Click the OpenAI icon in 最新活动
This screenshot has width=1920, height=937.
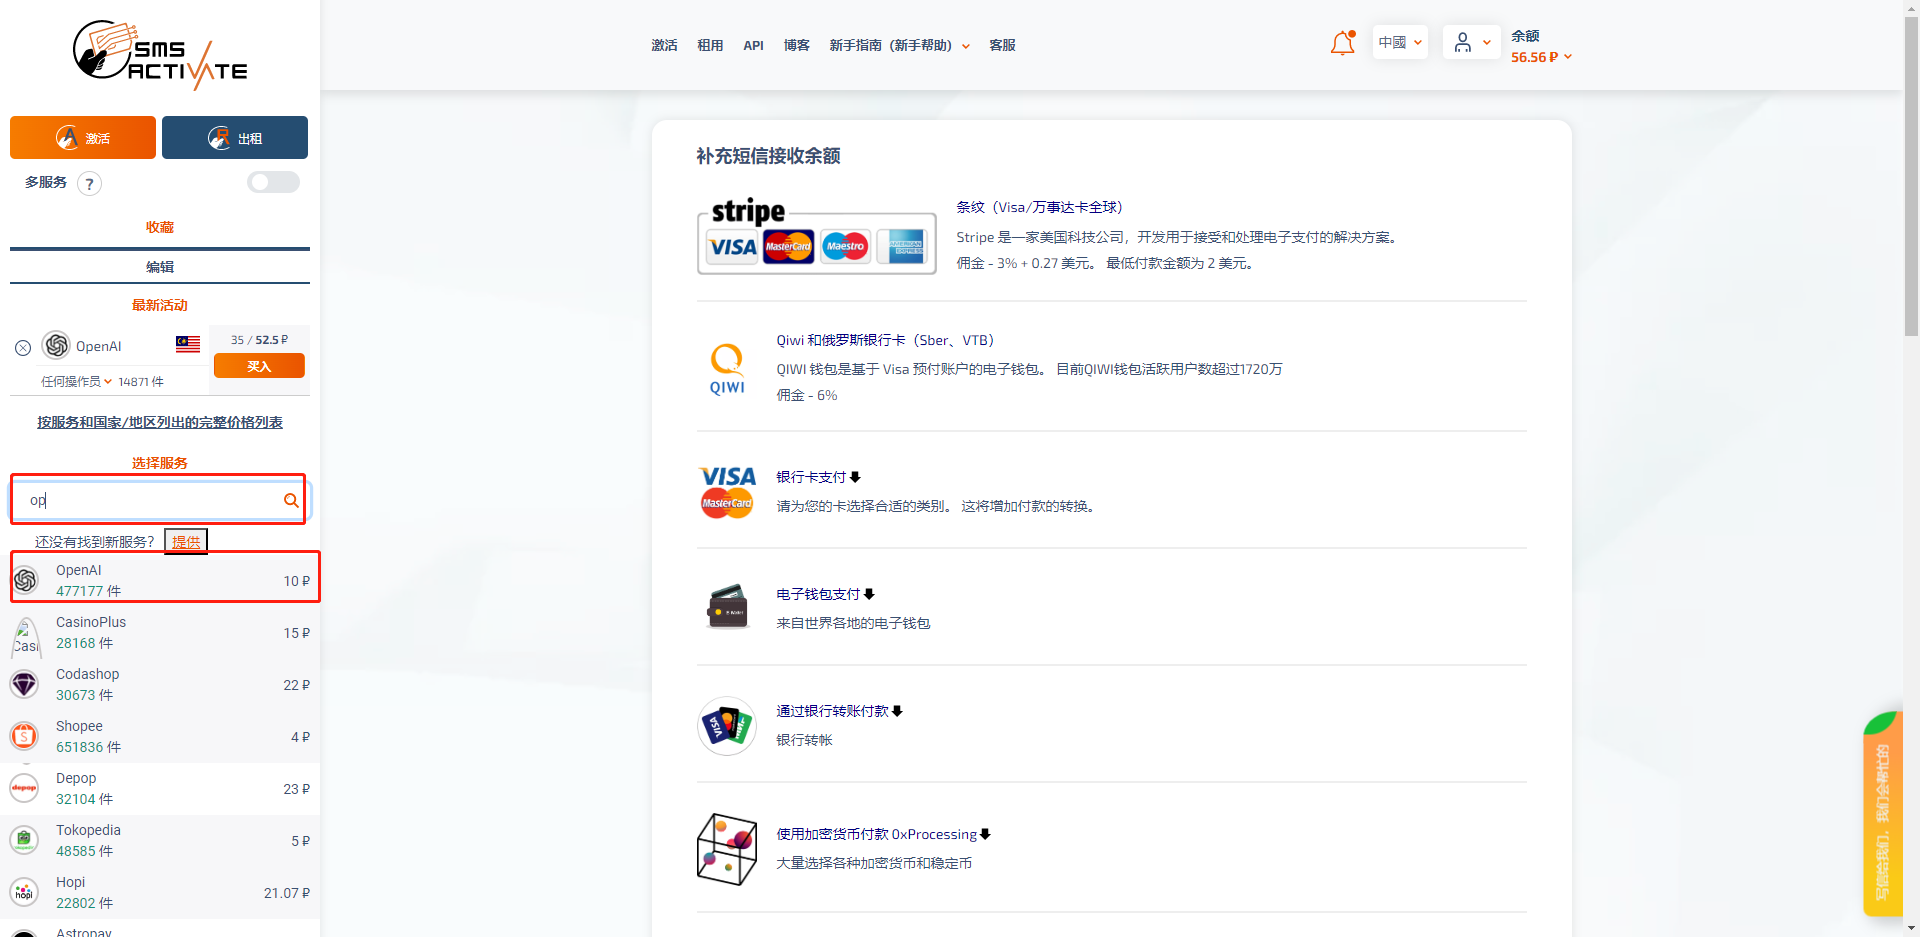coord(57,345)
